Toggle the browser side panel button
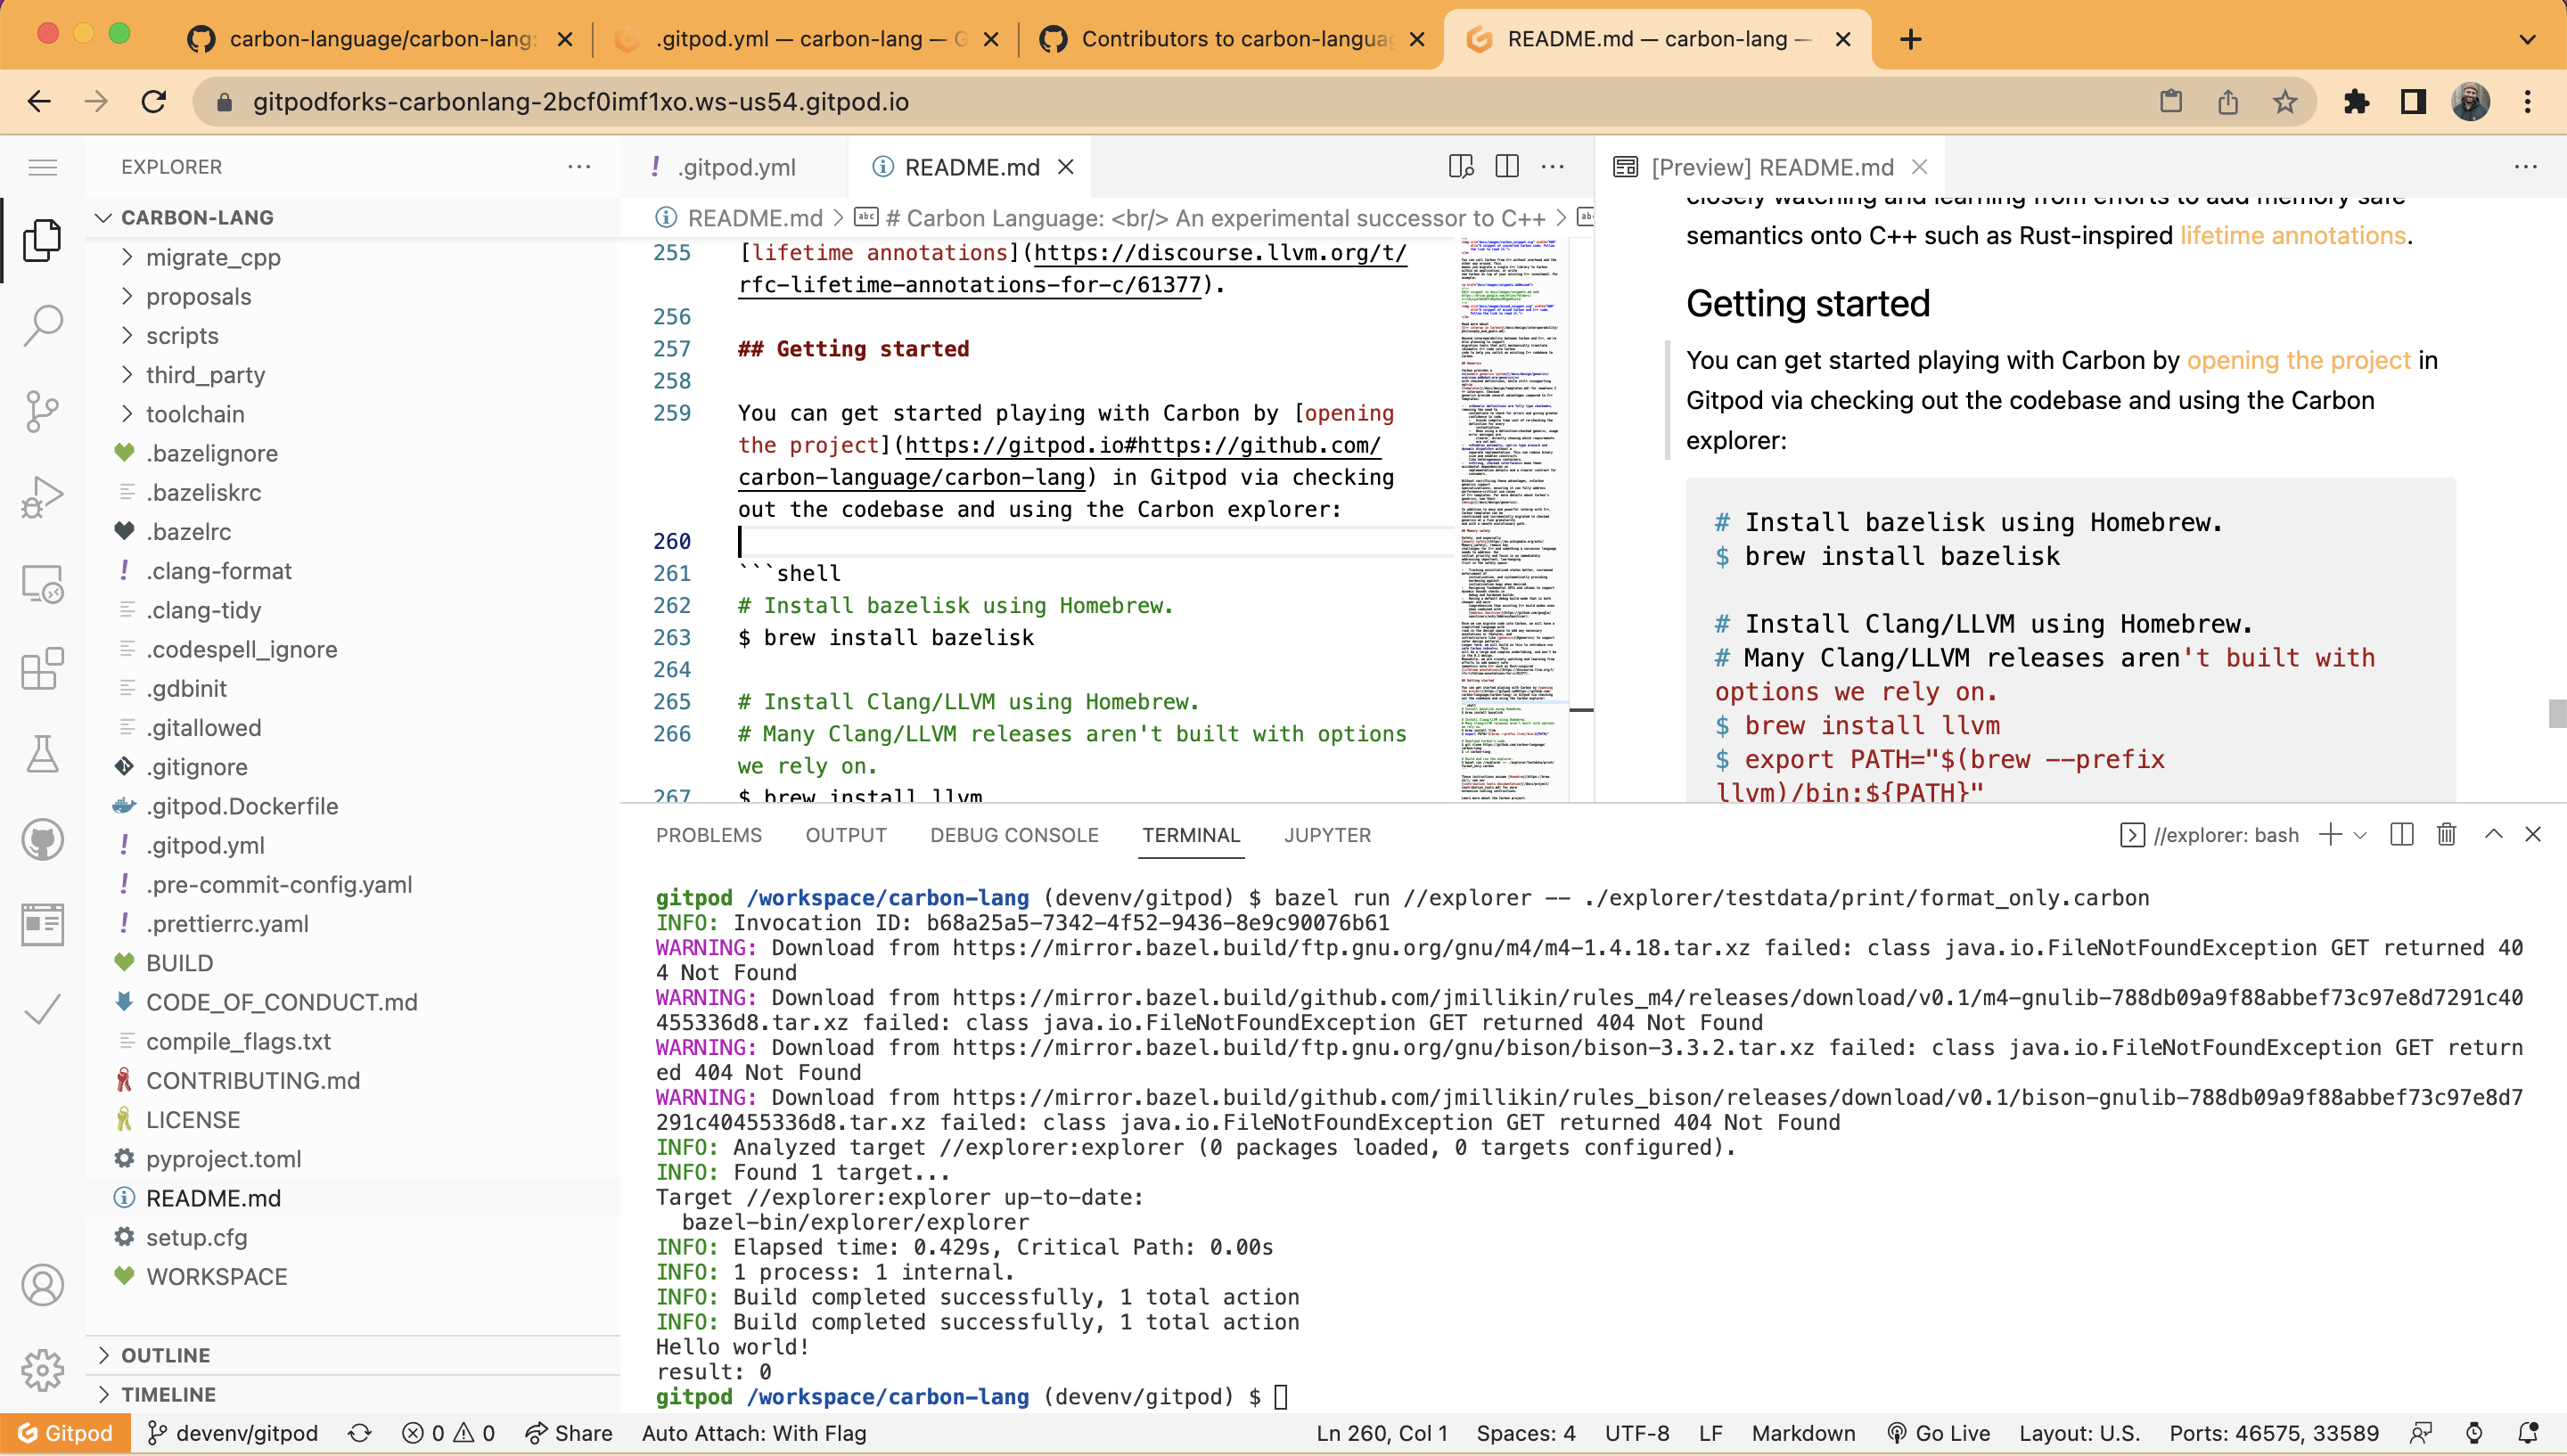This screenshot has width=2567, height=1456. point(2413,101)
